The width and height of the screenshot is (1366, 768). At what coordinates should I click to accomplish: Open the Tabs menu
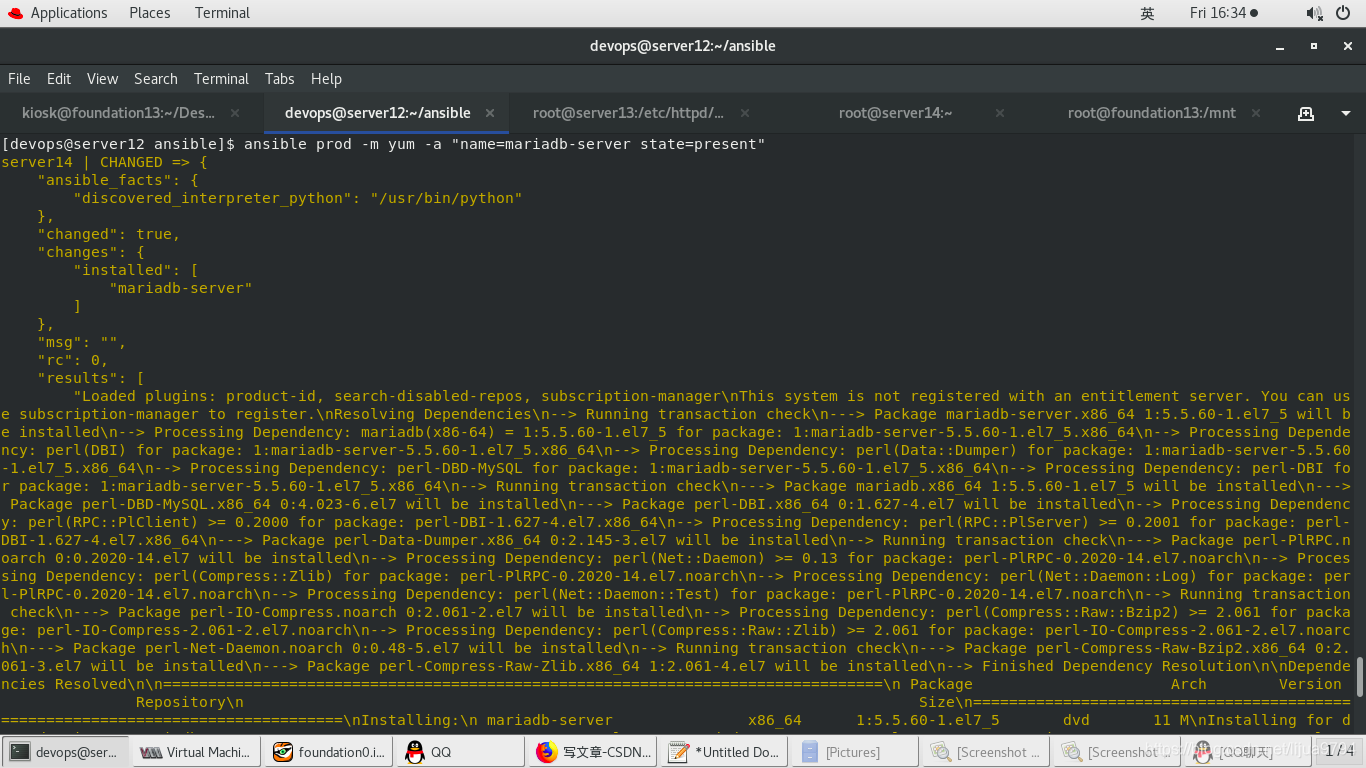click(x=279, y=79)
